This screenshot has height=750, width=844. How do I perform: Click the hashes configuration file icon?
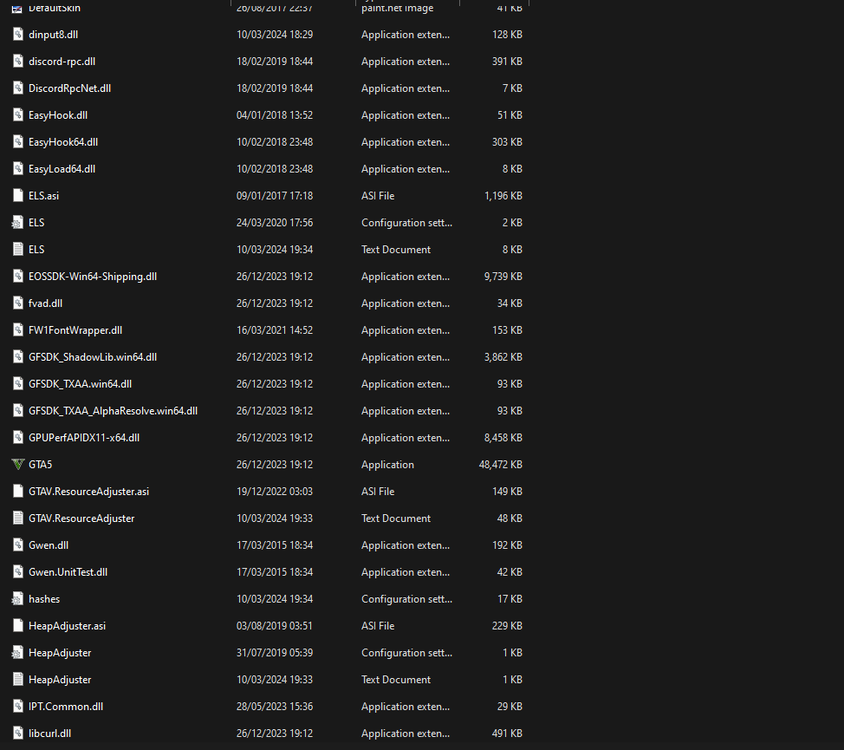pos(17,598)
